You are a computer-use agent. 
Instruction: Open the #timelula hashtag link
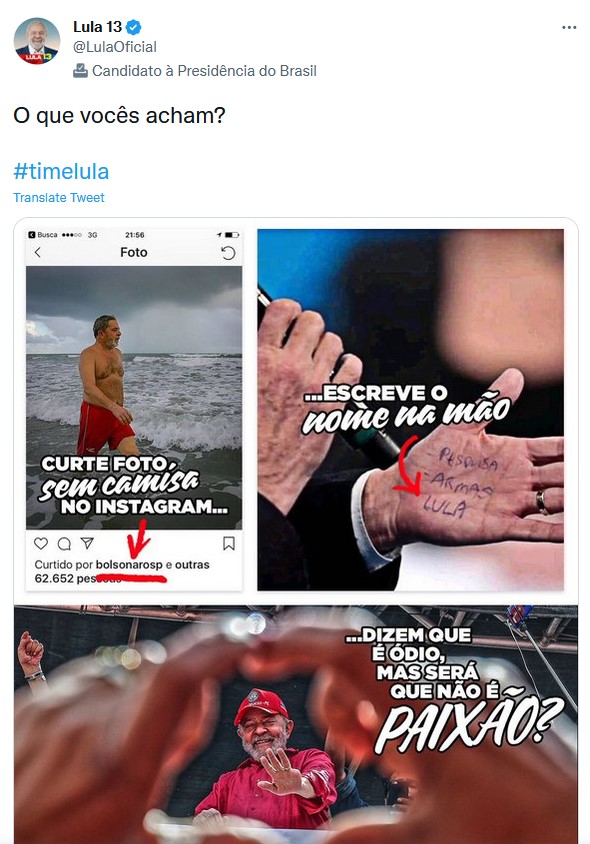point(61,171)
